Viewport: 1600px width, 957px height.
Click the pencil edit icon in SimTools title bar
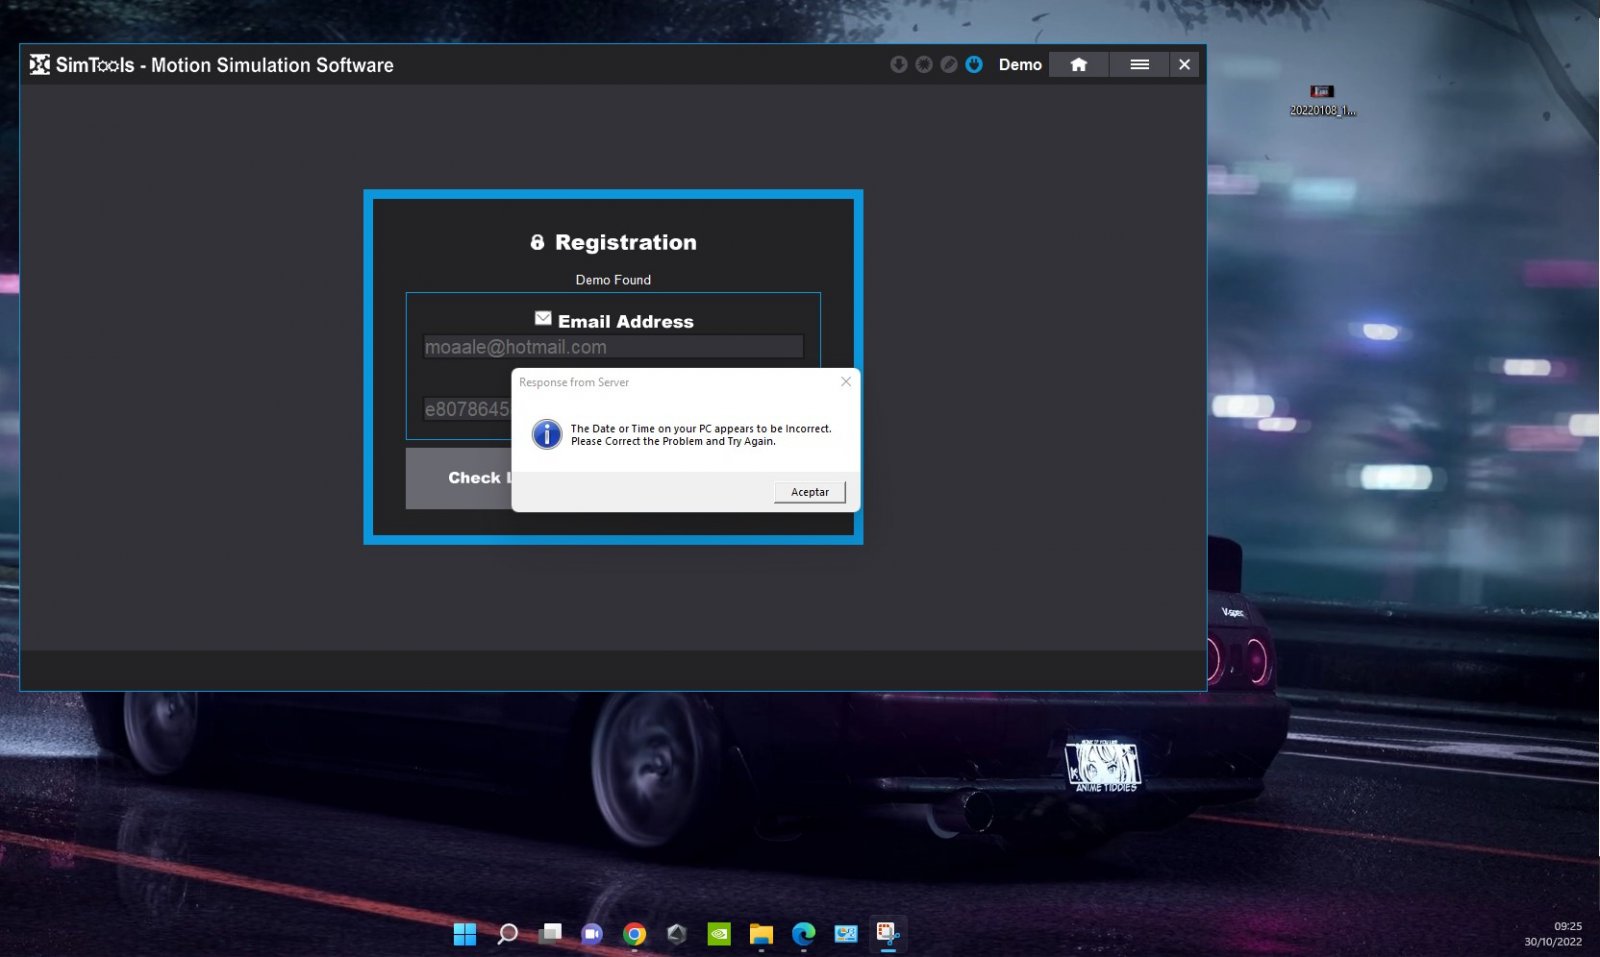tap(949, 64)
